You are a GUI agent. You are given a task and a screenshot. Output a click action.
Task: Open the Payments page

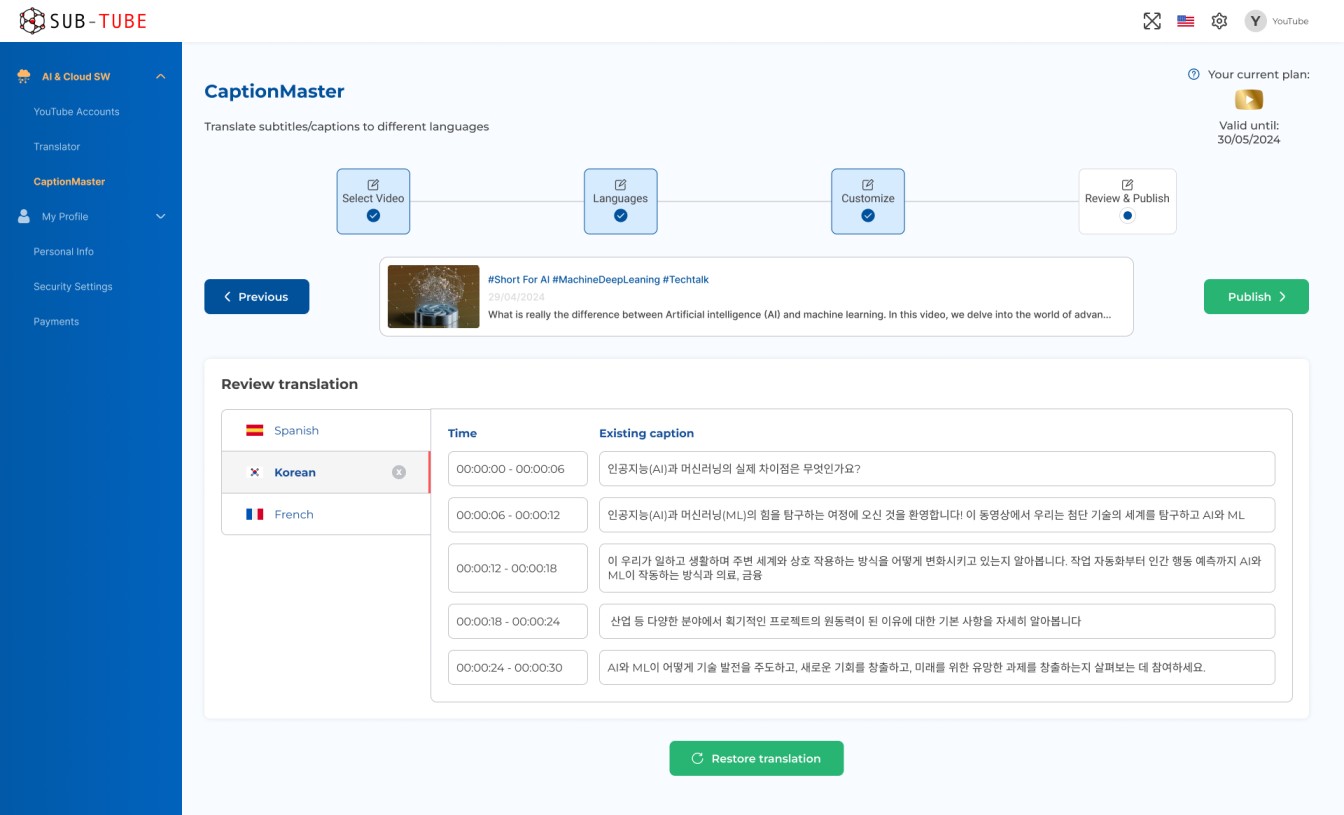coord(56,322)
